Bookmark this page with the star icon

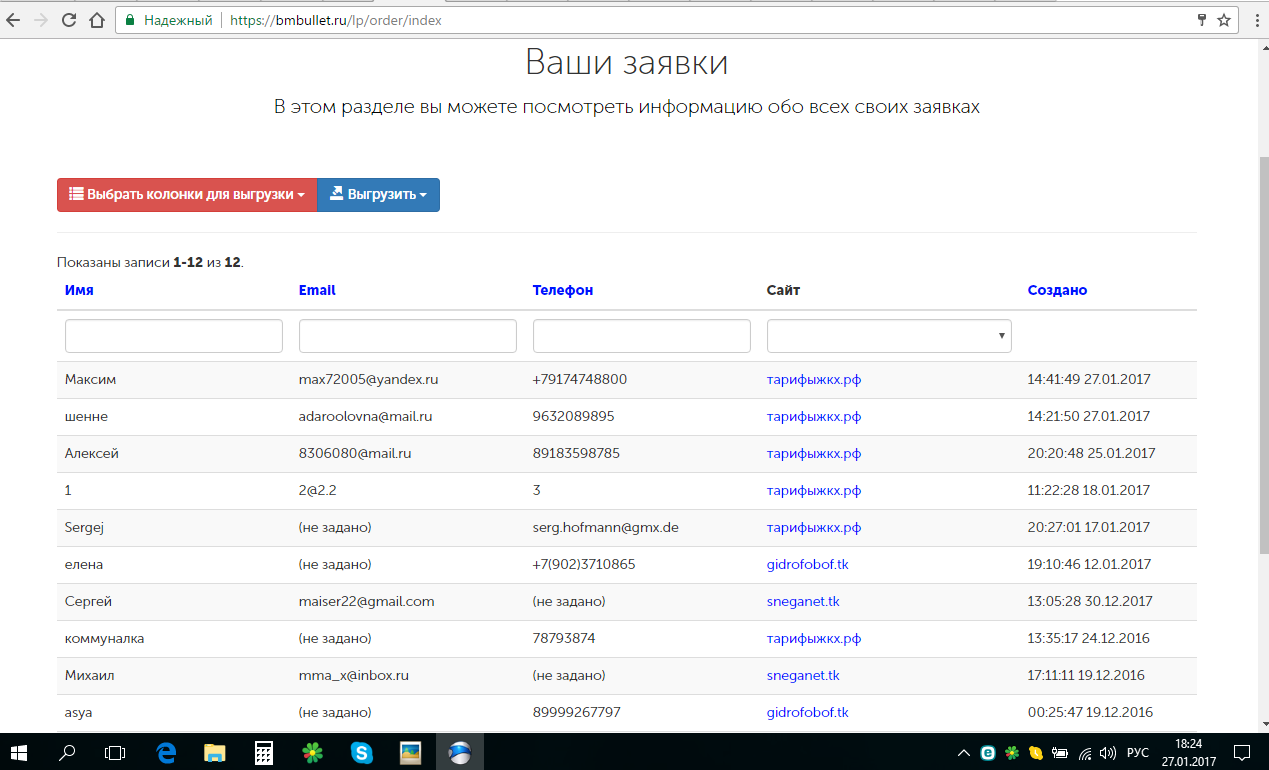click(x=1223, y=20)
